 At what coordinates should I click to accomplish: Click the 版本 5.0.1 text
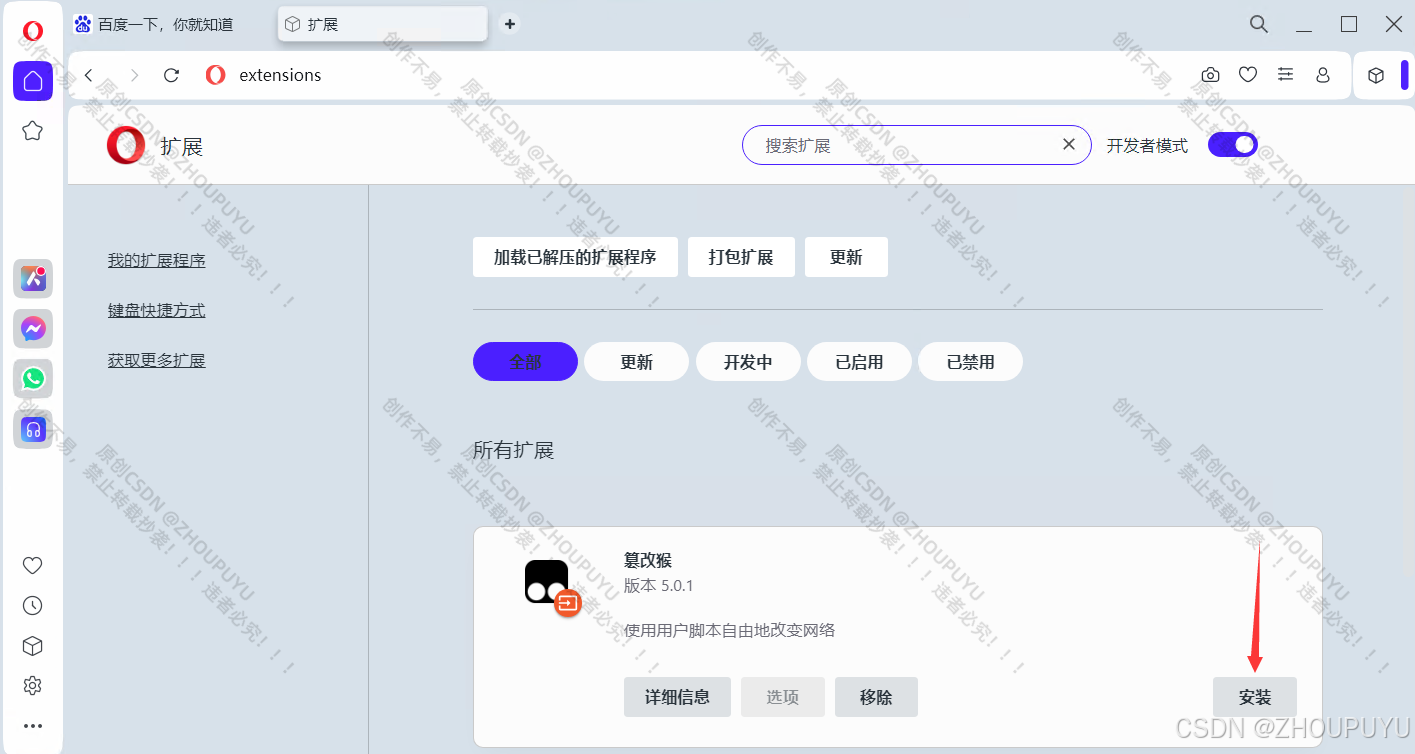[659, 585]
